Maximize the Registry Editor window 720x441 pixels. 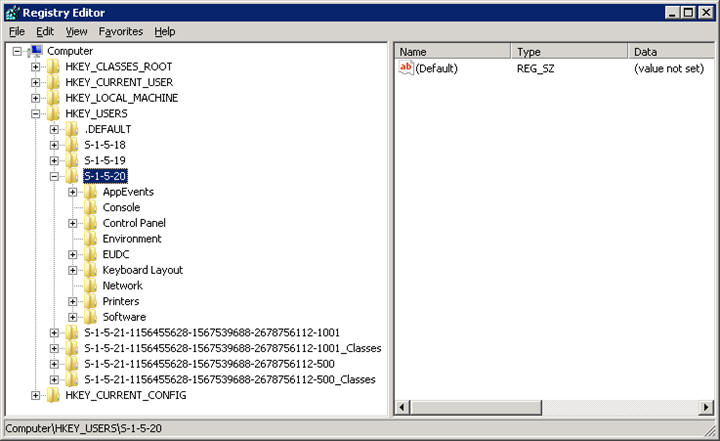coord(689,12)
